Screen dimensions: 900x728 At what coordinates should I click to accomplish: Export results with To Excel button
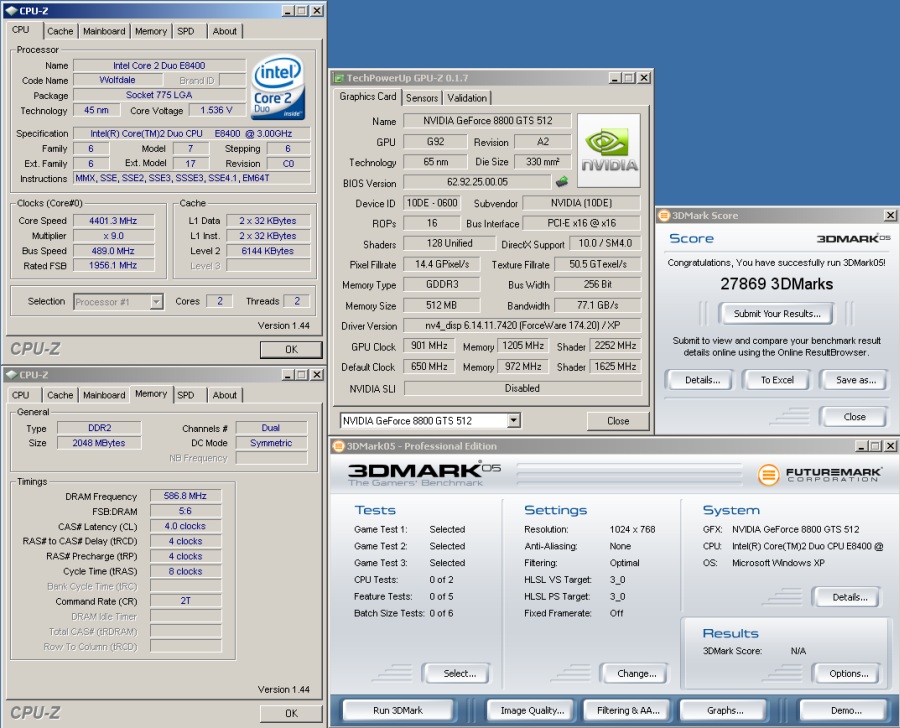coord(777,380)
